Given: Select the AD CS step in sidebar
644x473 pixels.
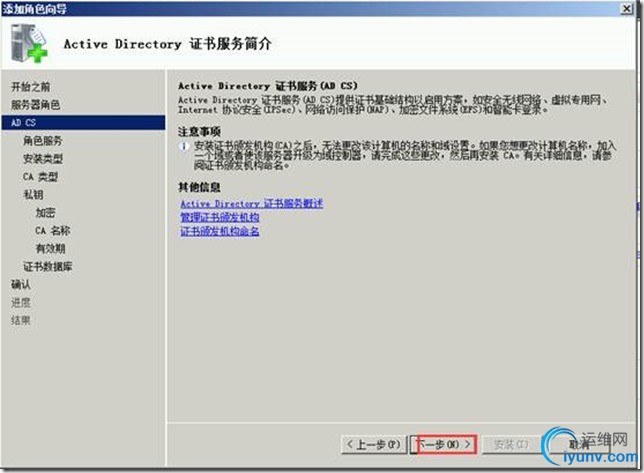Looking at the screenshot, I should pos(83,123).
